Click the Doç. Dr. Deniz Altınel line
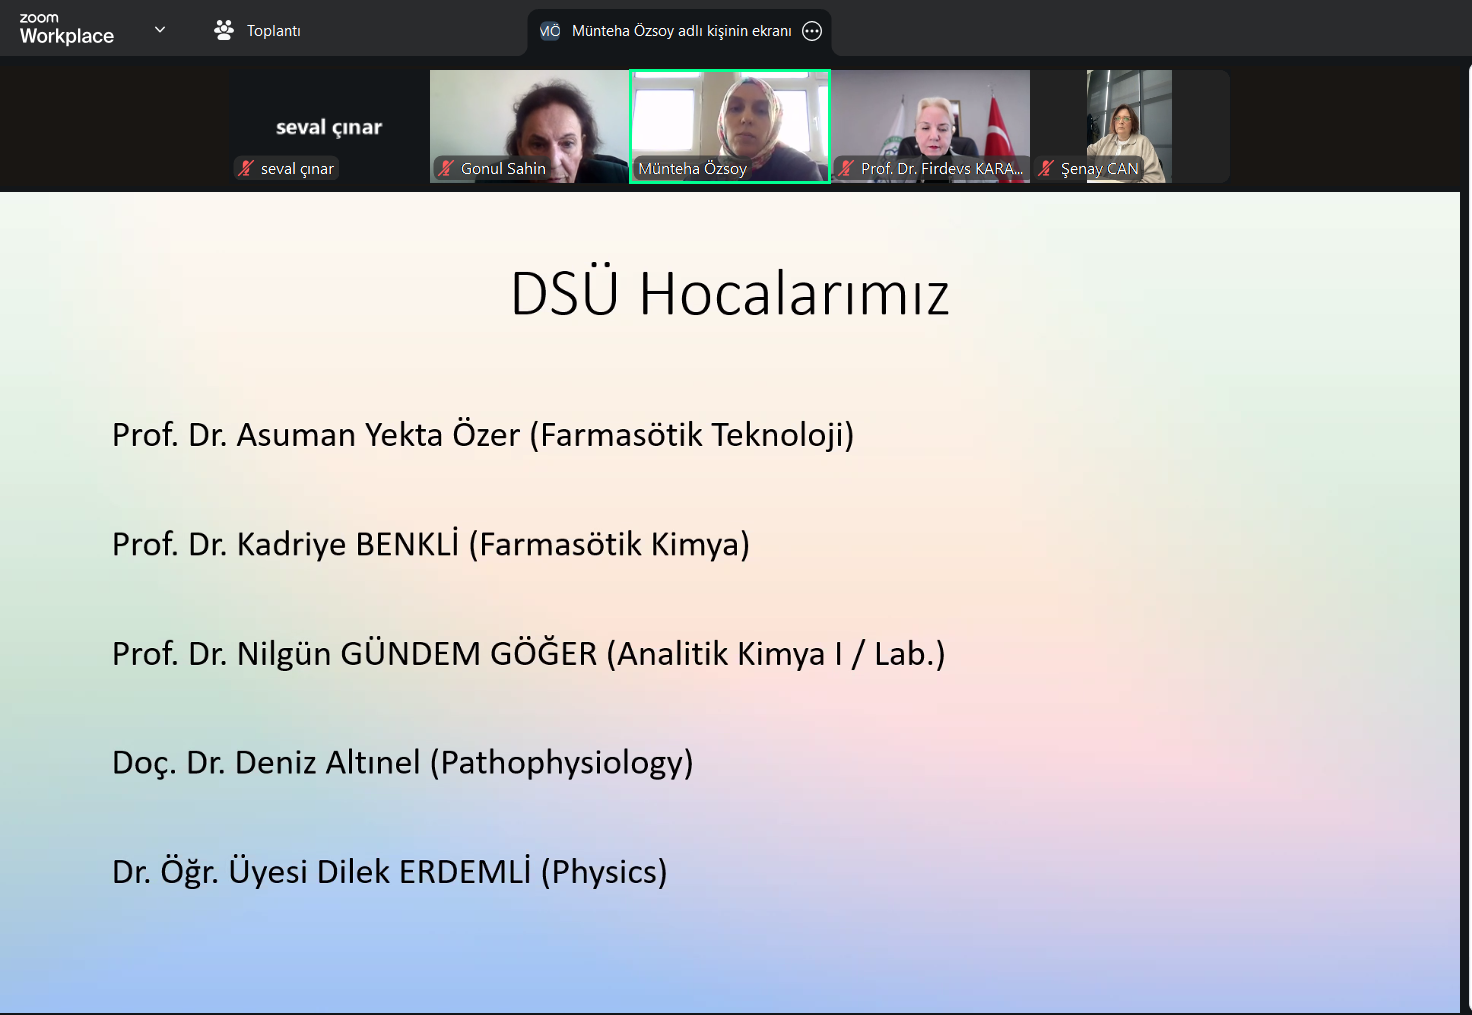 click(x=402, y=762)
